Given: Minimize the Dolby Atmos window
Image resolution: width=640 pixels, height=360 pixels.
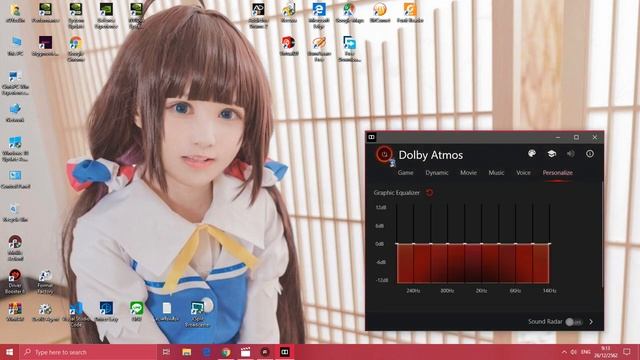Looking at the screenshot, I should click(558, 138).
